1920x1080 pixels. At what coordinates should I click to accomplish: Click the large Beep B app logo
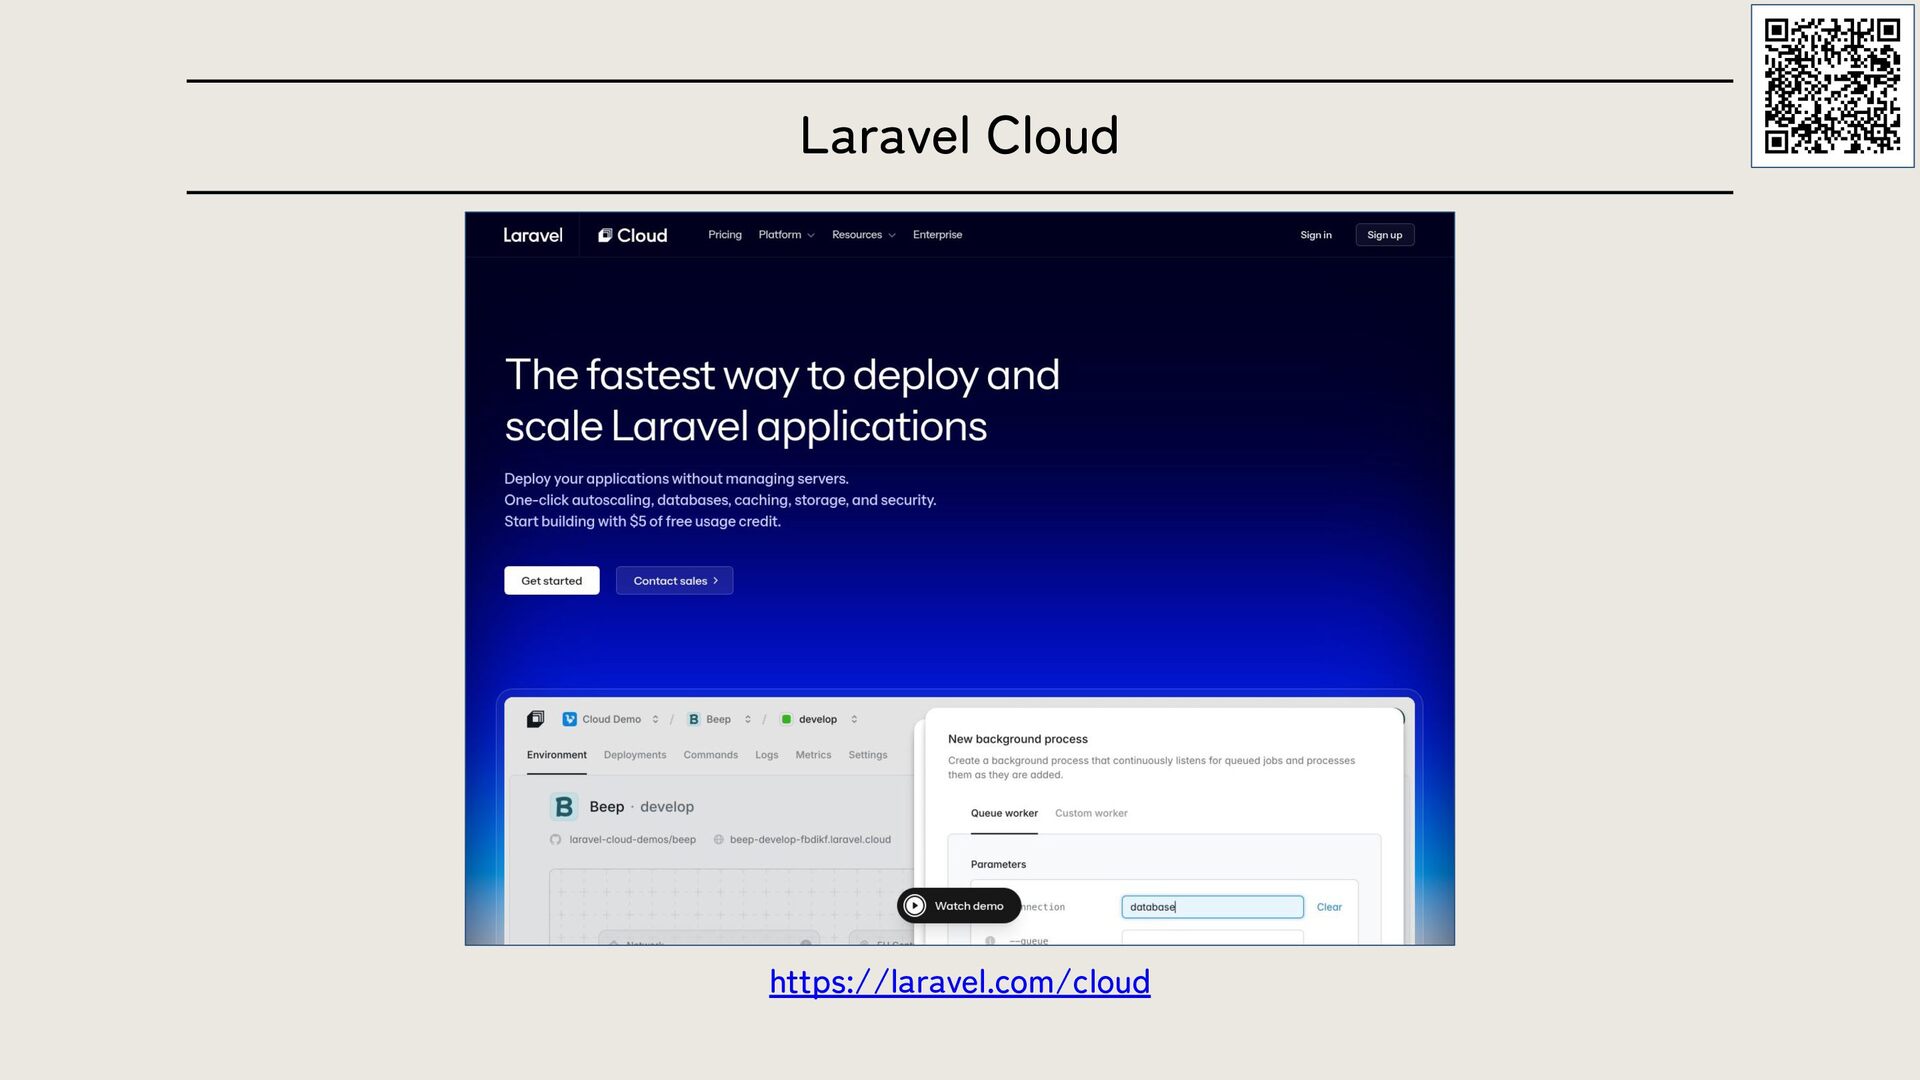(x=564, y=807)
